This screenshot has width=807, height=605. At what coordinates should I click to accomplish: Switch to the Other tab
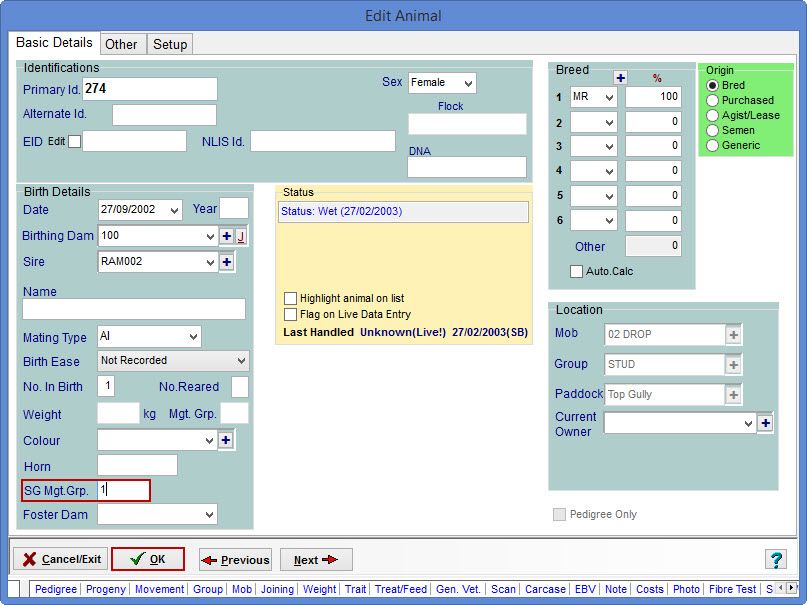(x=121, y=44)
